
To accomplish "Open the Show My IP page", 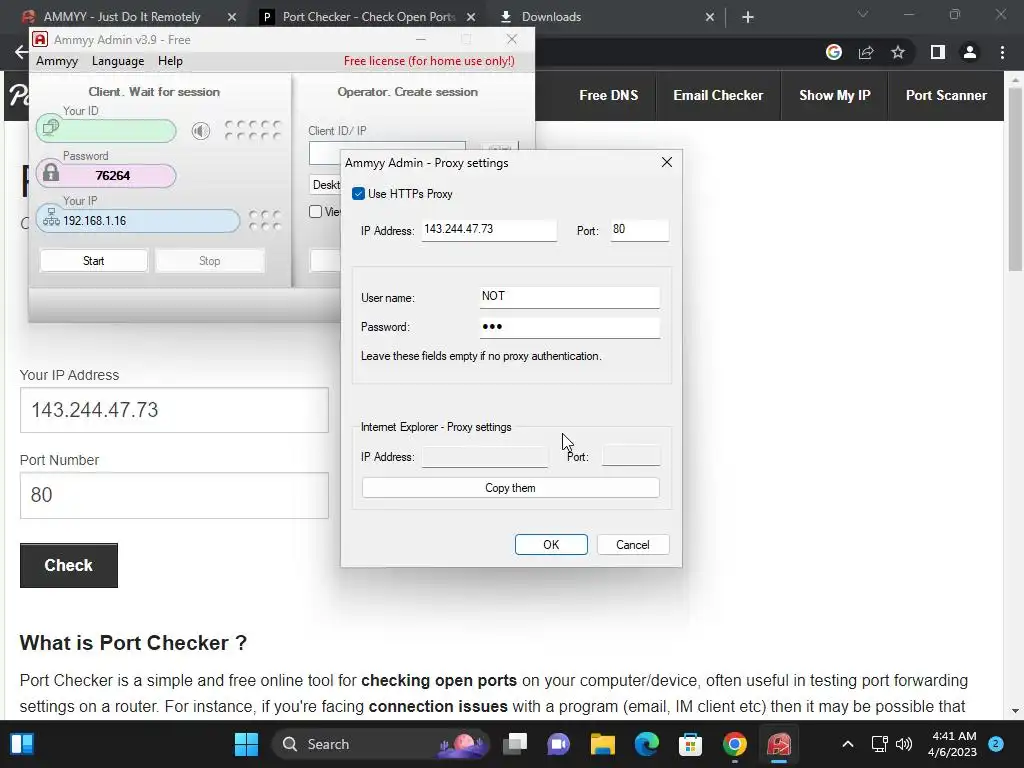I will tap(835, 95).
